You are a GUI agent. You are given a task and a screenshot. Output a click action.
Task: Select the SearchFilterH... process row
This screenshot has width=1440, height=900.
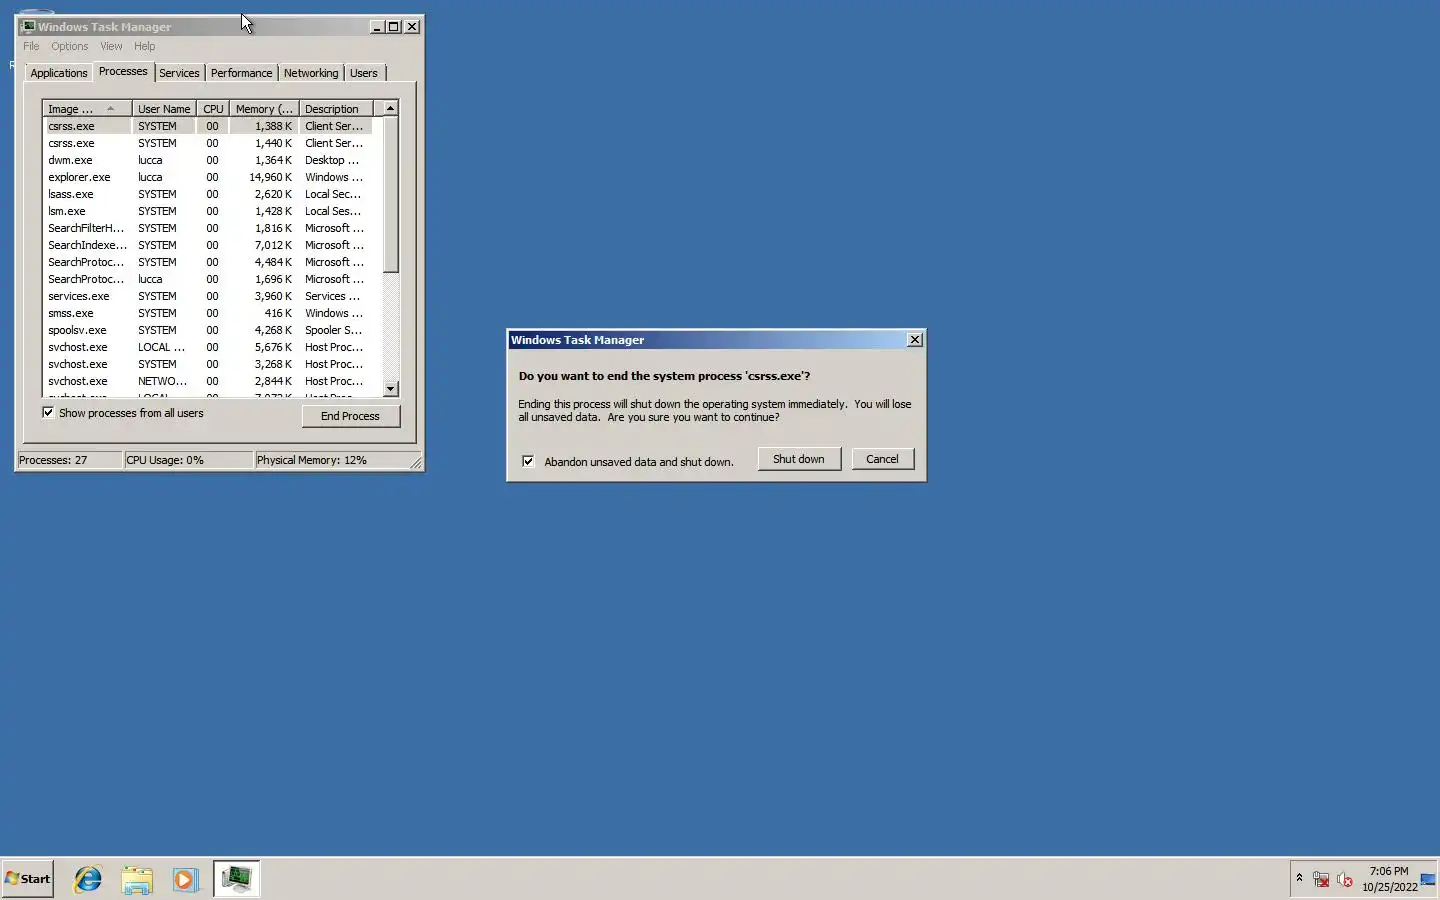[x=208, y=228]
